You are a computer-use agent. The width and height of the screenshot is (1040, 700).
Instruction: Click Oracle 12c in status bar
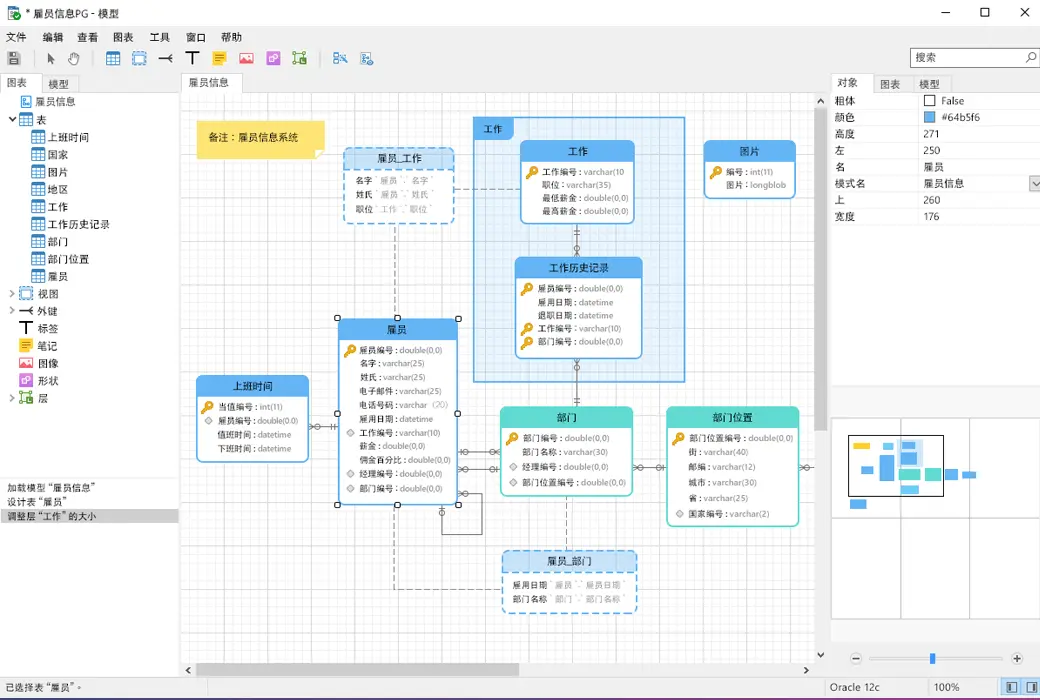pos(854,687)
